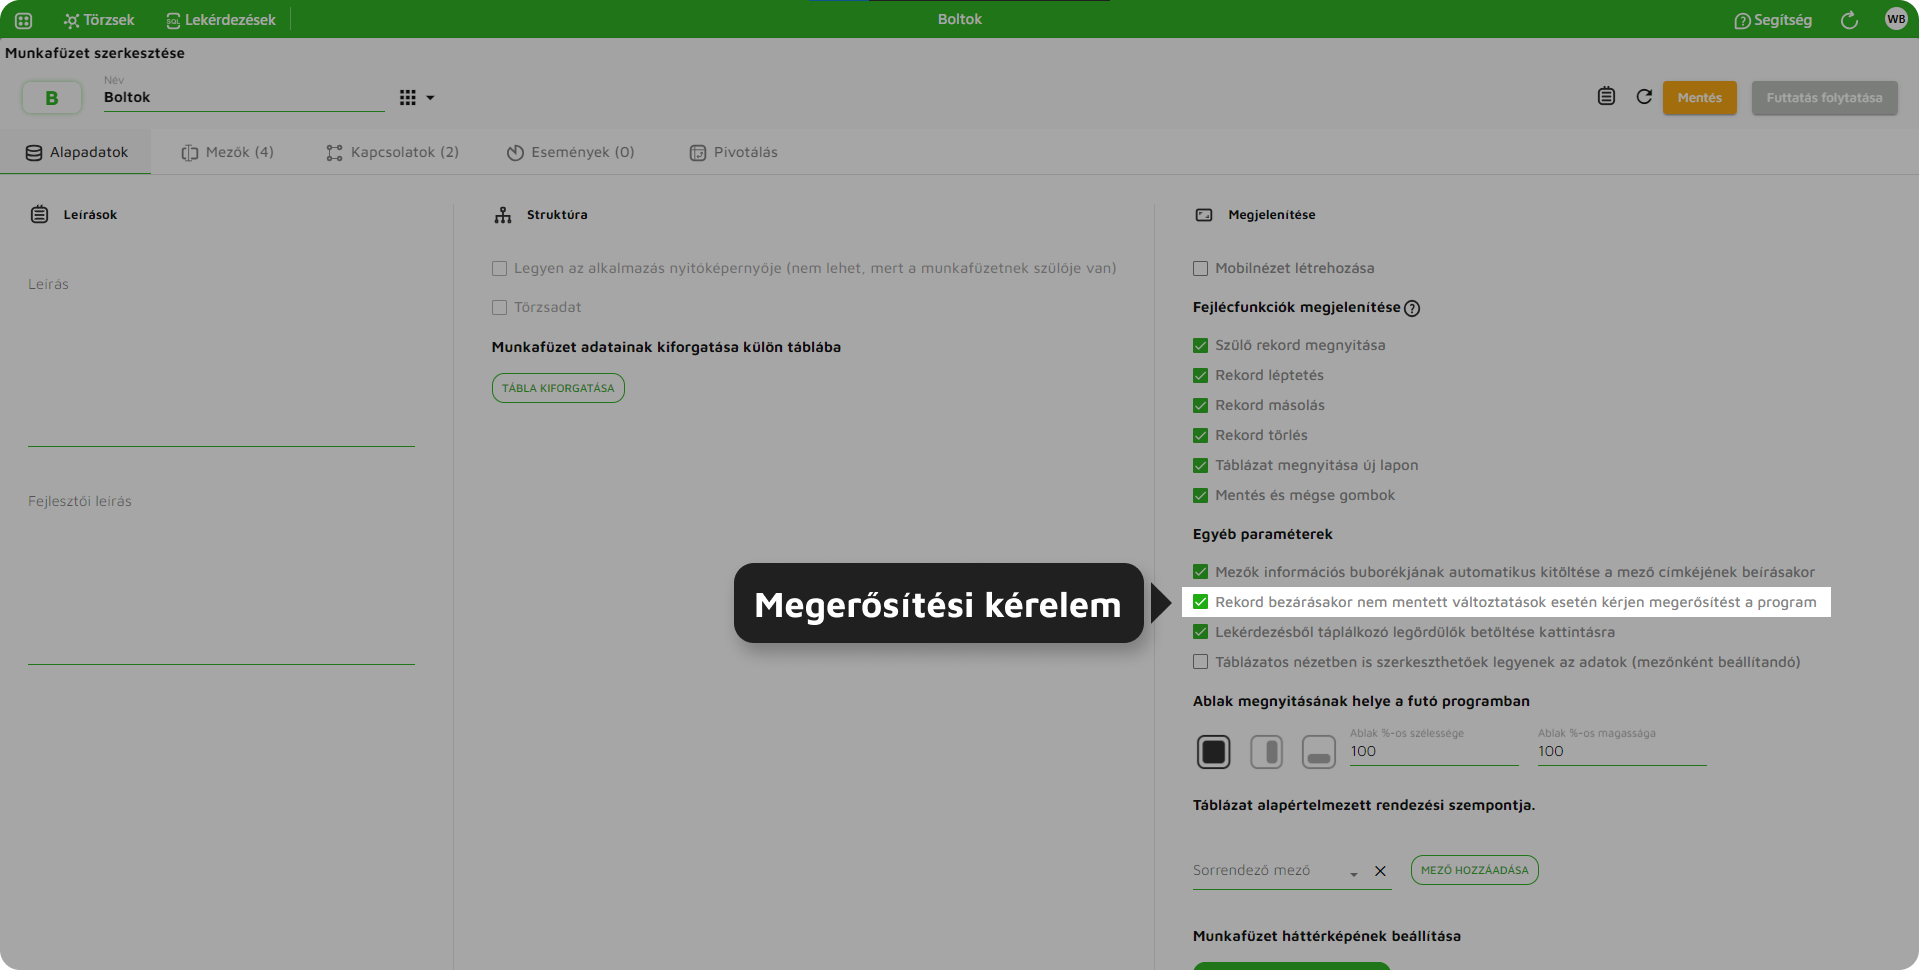Select bottom-panel window position icon

coord(1319,752)
